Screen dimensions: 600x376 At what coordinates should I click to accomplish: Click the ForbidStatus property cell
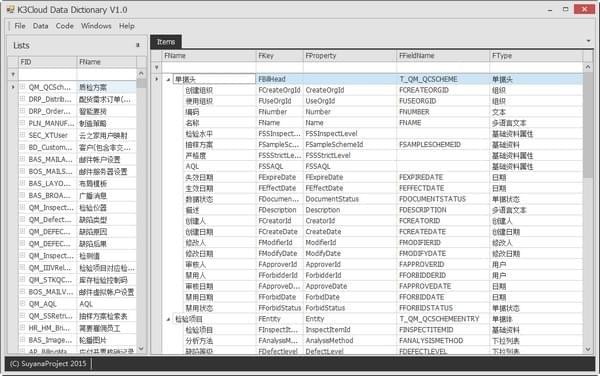[350, 308]
